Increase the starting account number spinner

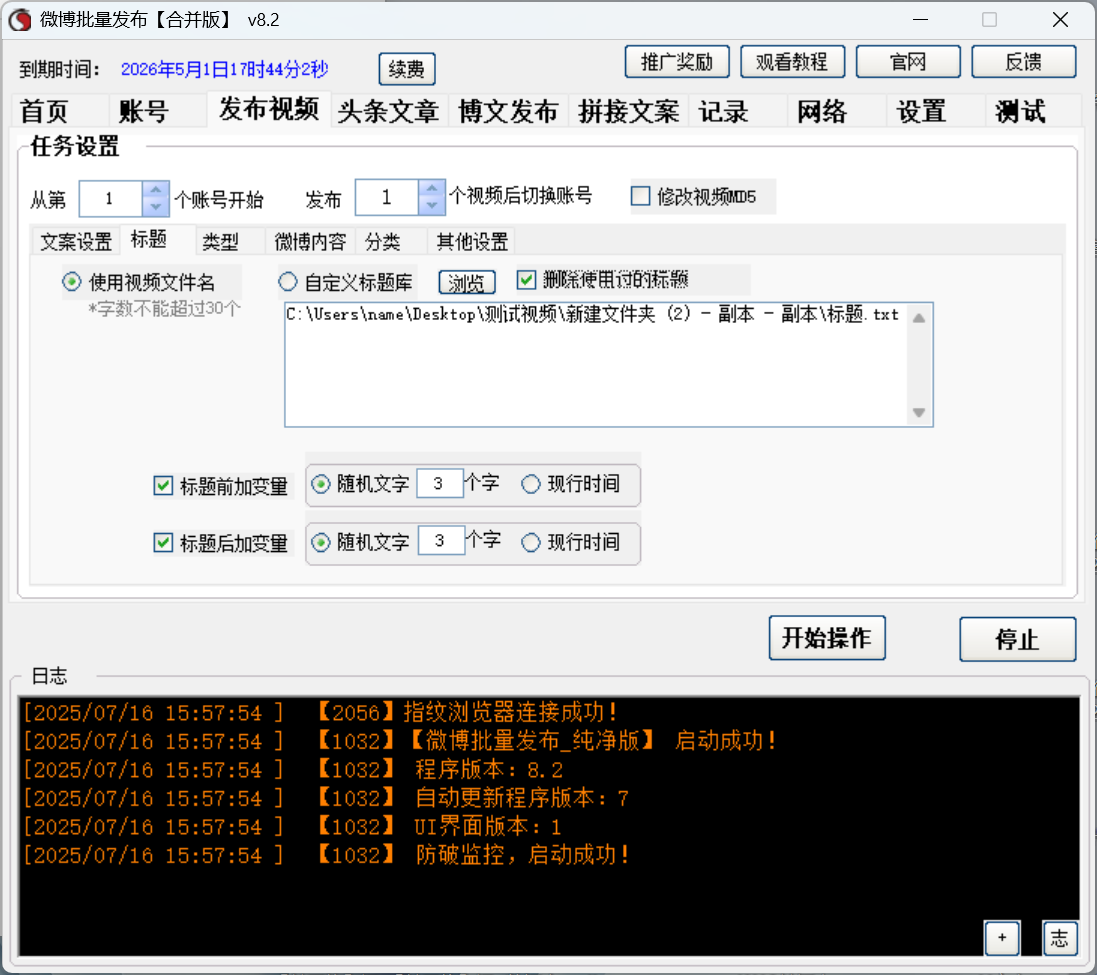(155, 190)
